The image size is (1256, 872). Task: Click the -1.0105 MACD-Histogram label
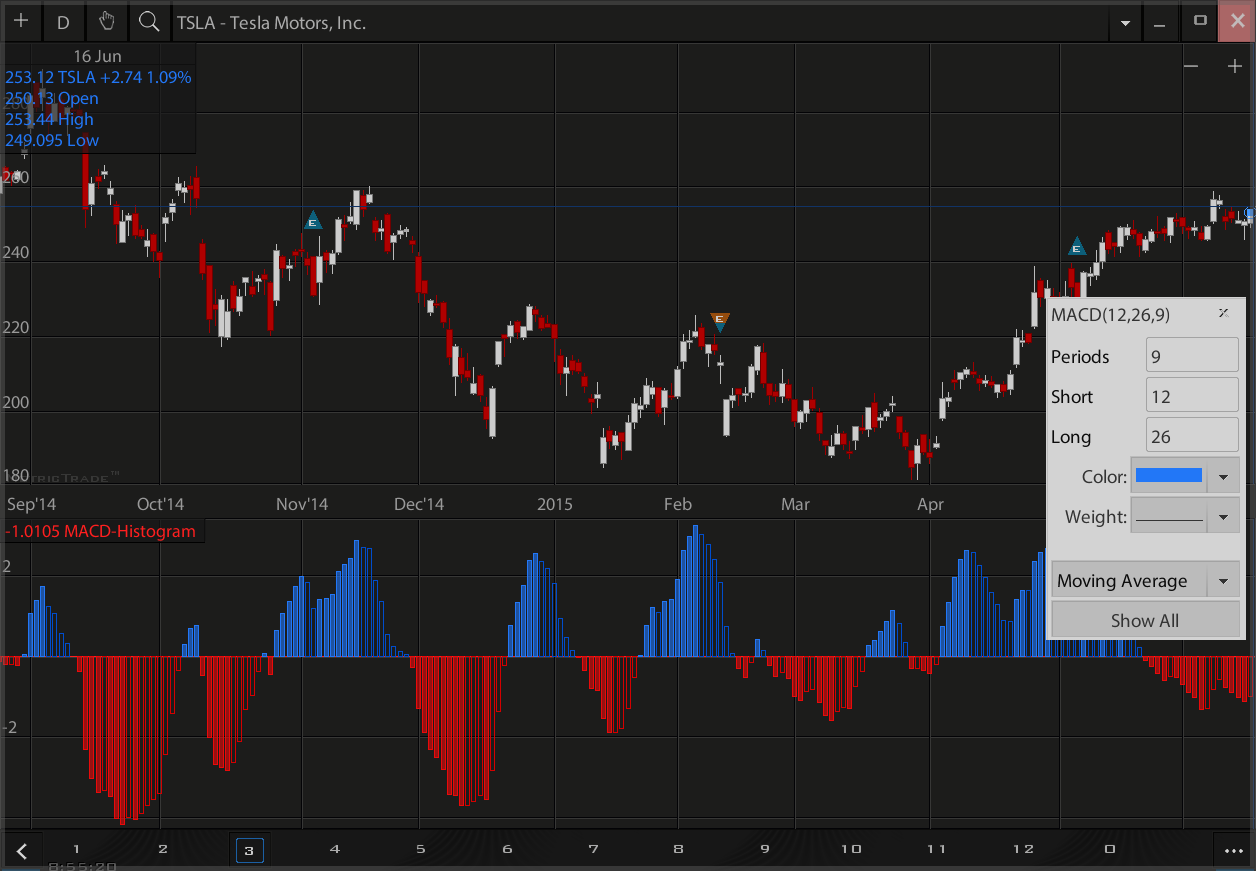pyautogui.click(x=101, y=531)
